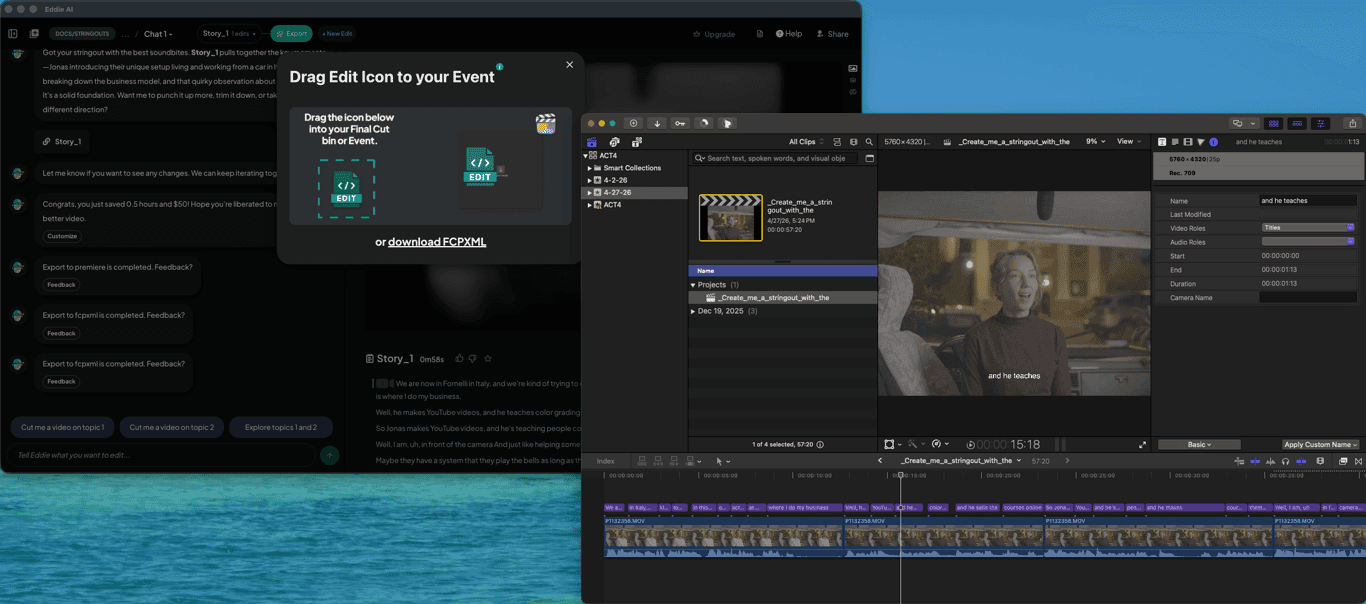Screen dimensions: 1366x604
Task: Expand the Smart Collections folder
Action: pyautogui.click(x=590, y=168)
